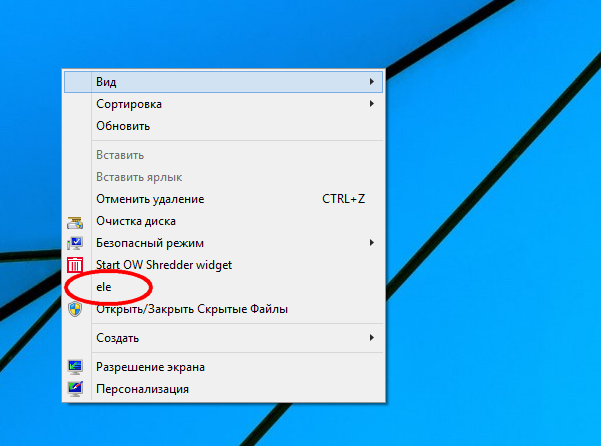The width and height of the screenshot is (601, 446).
Task: Click the UAC shield icon beside Открыть/Закрыть
Action: tap(75, 309)
